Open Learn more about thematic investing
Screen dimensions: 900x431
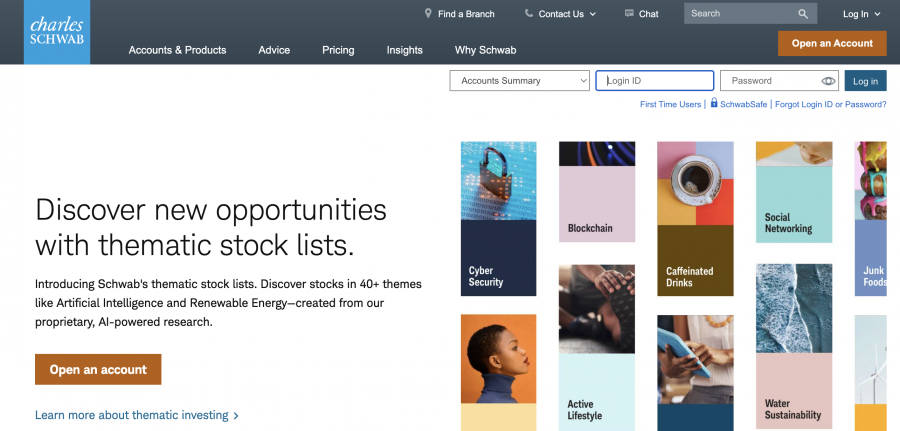point(136,415)
